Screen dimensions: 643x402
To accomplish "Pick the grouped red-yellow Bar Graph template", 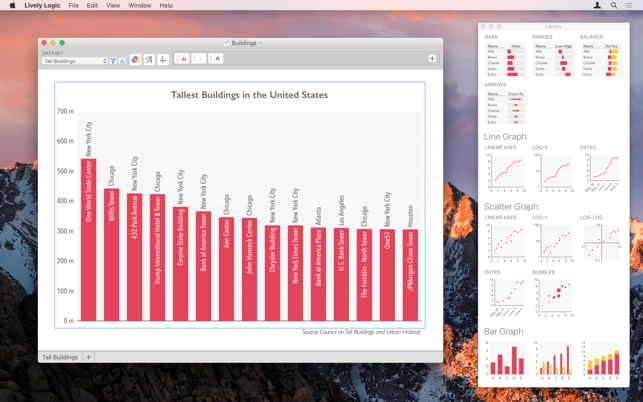I will tap(553, 360).
